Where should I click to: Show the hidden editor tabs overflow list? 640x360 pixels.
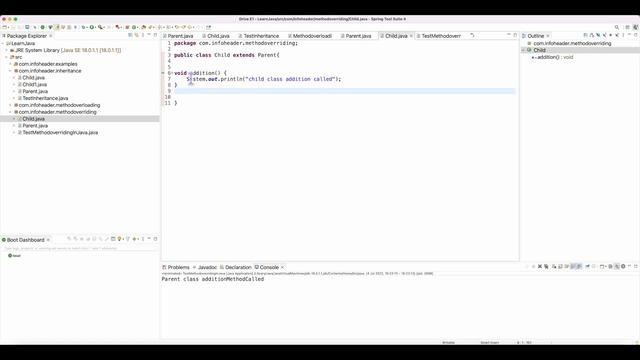pyautogui.click(x=472, y=36)
